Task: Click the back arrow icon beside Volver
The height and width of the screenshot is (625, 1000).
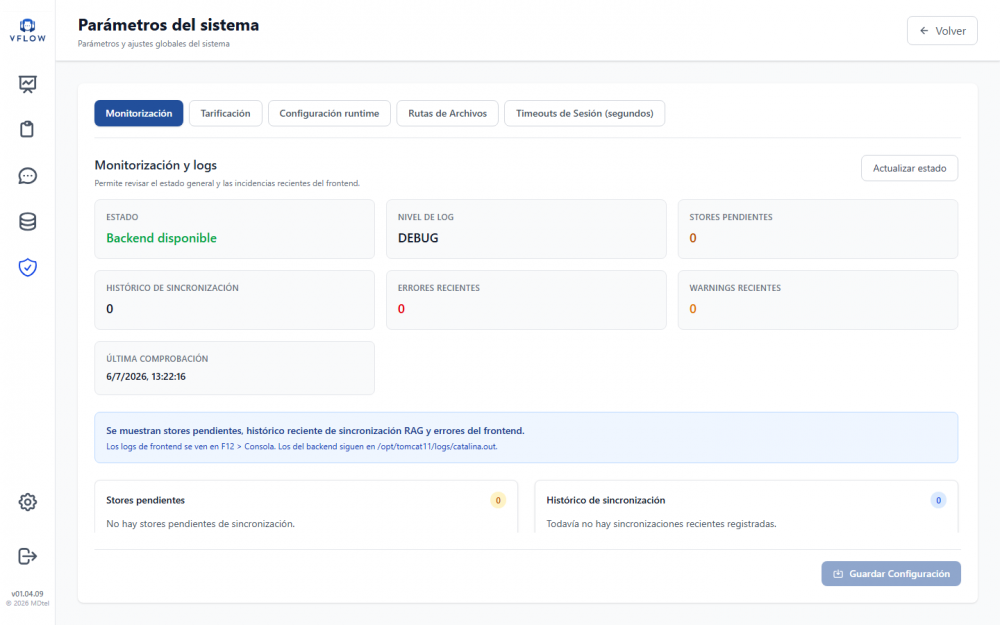Action: 924,31
